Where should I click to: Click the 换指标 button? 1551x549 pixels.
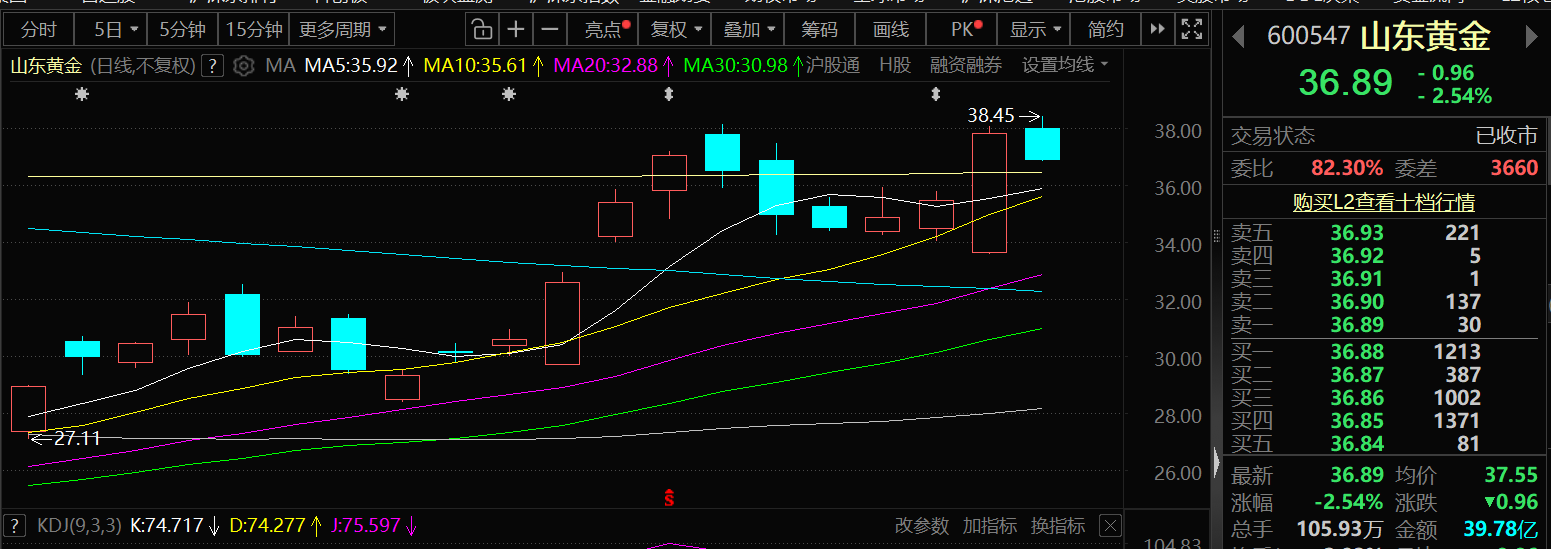pos(1058,525)
